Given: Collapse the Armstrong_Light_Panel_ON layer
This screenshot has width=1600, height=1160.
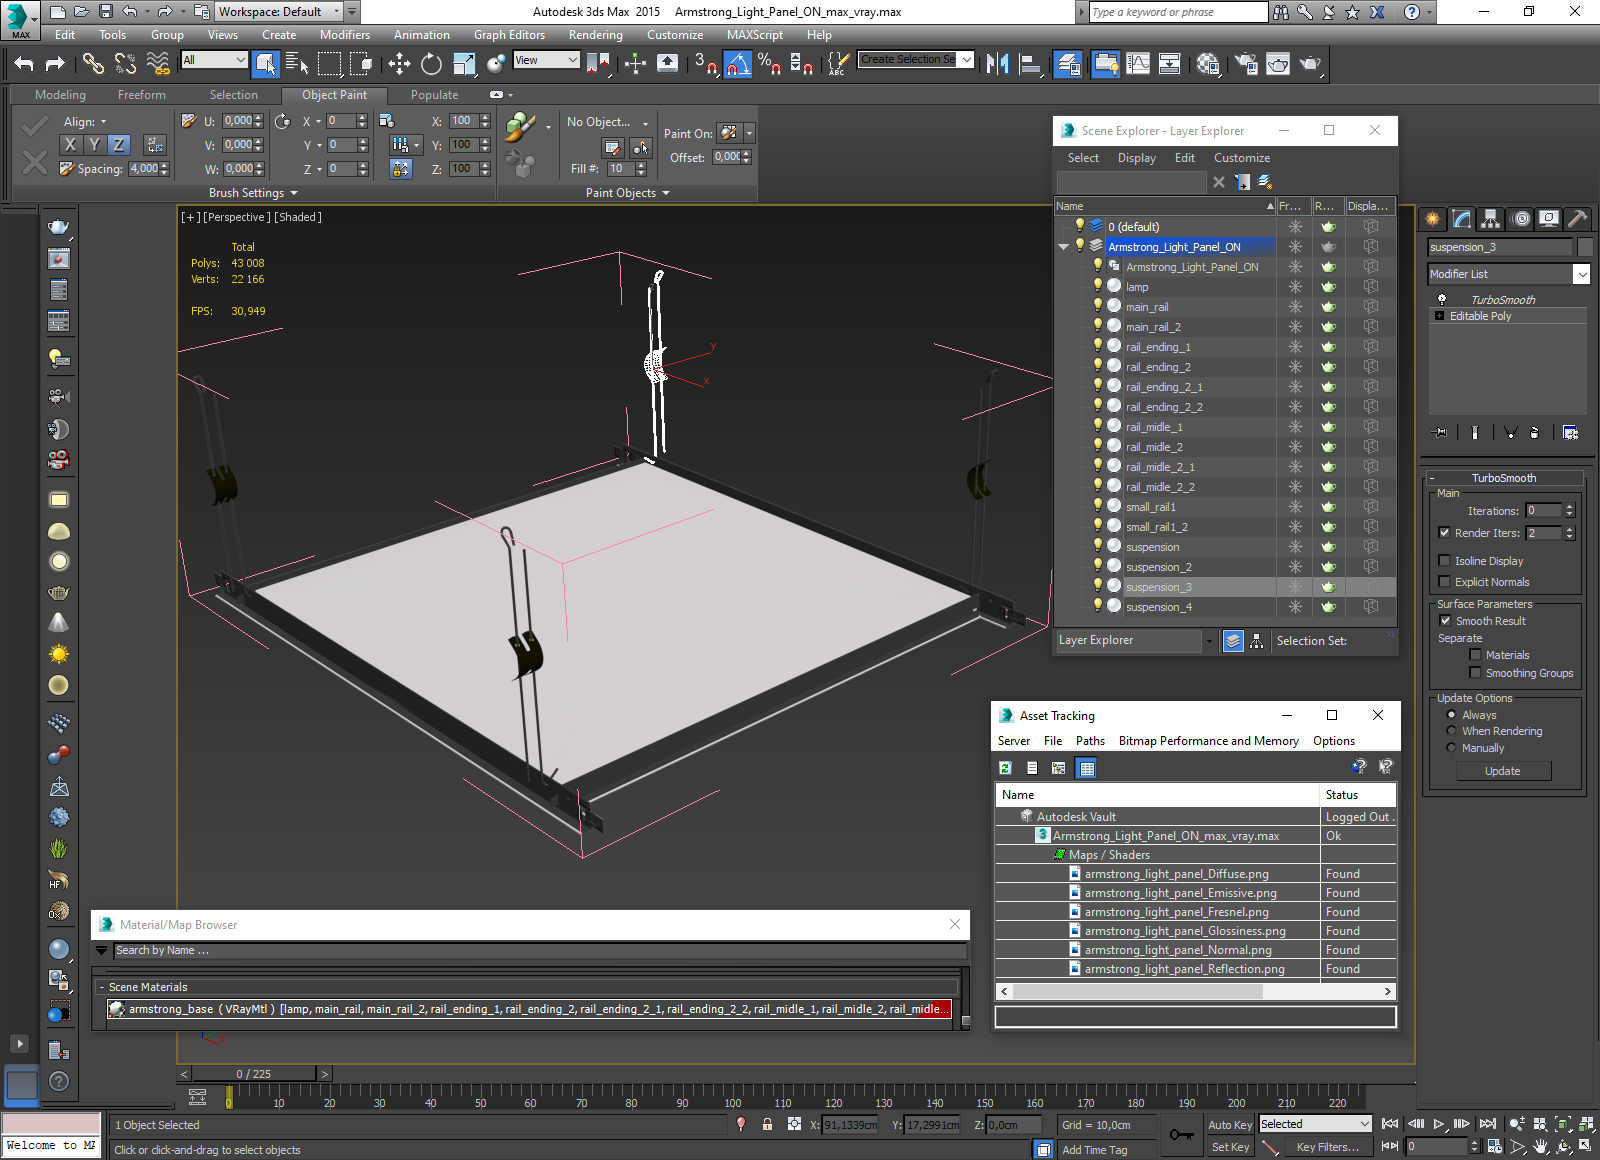Looking at the screenshot, I should [x=1064, y=247].
